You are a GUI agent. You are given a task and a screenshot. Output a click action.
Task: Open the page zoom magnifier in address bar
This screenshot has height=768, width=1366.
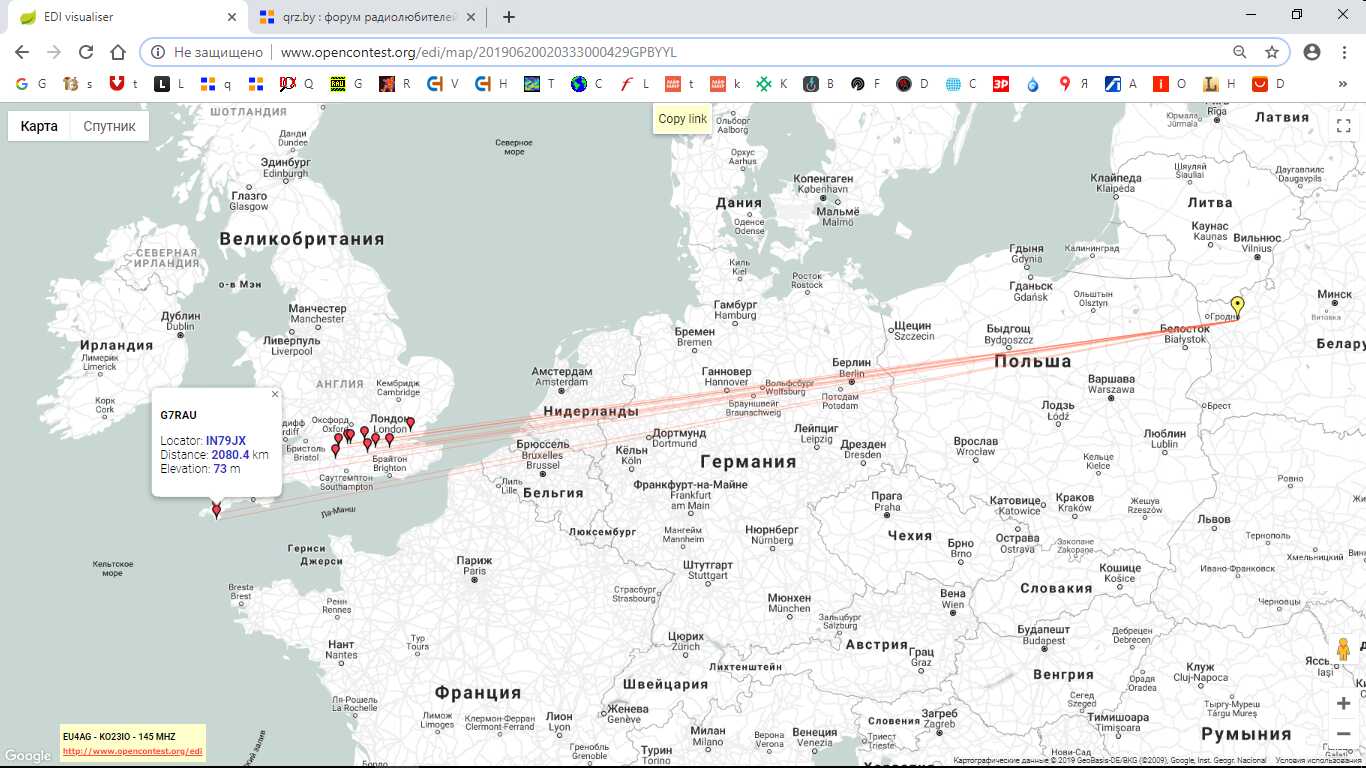1239,52
